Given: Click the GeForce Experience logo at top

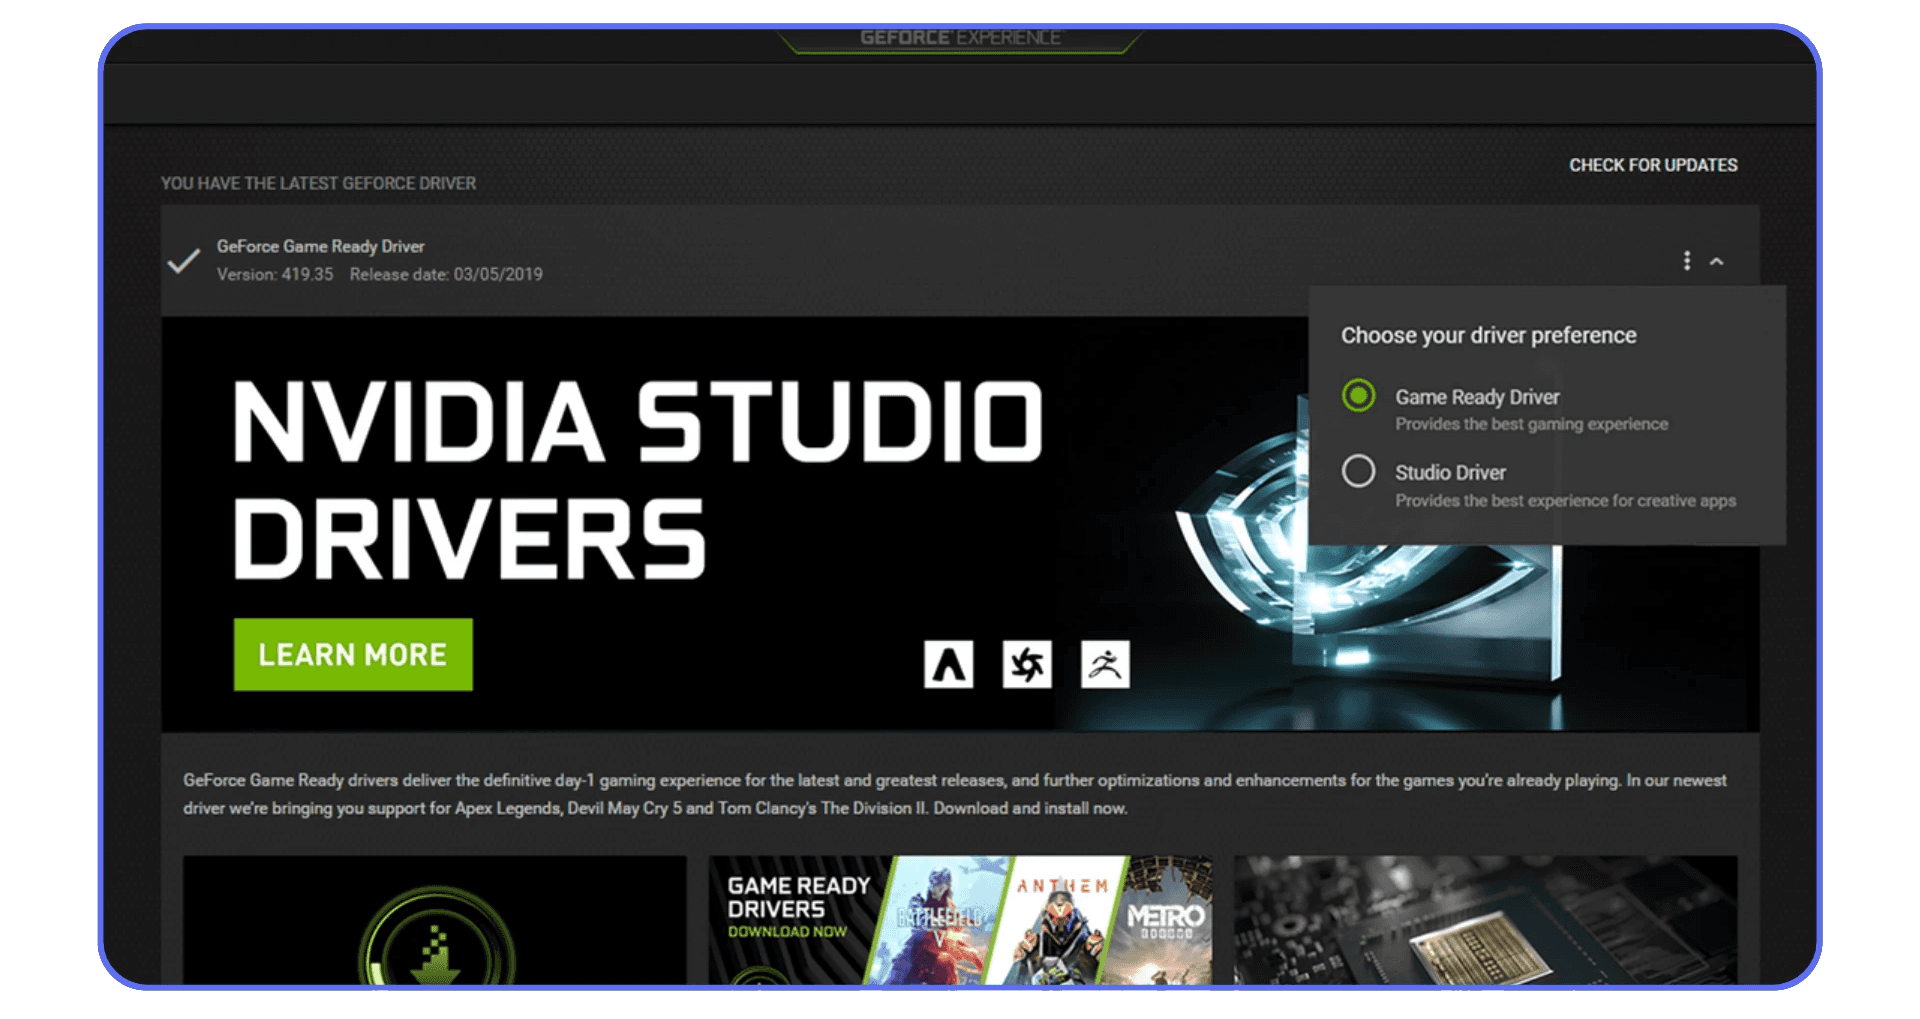Looking at the screenshot, I should (x=960, y=38).
